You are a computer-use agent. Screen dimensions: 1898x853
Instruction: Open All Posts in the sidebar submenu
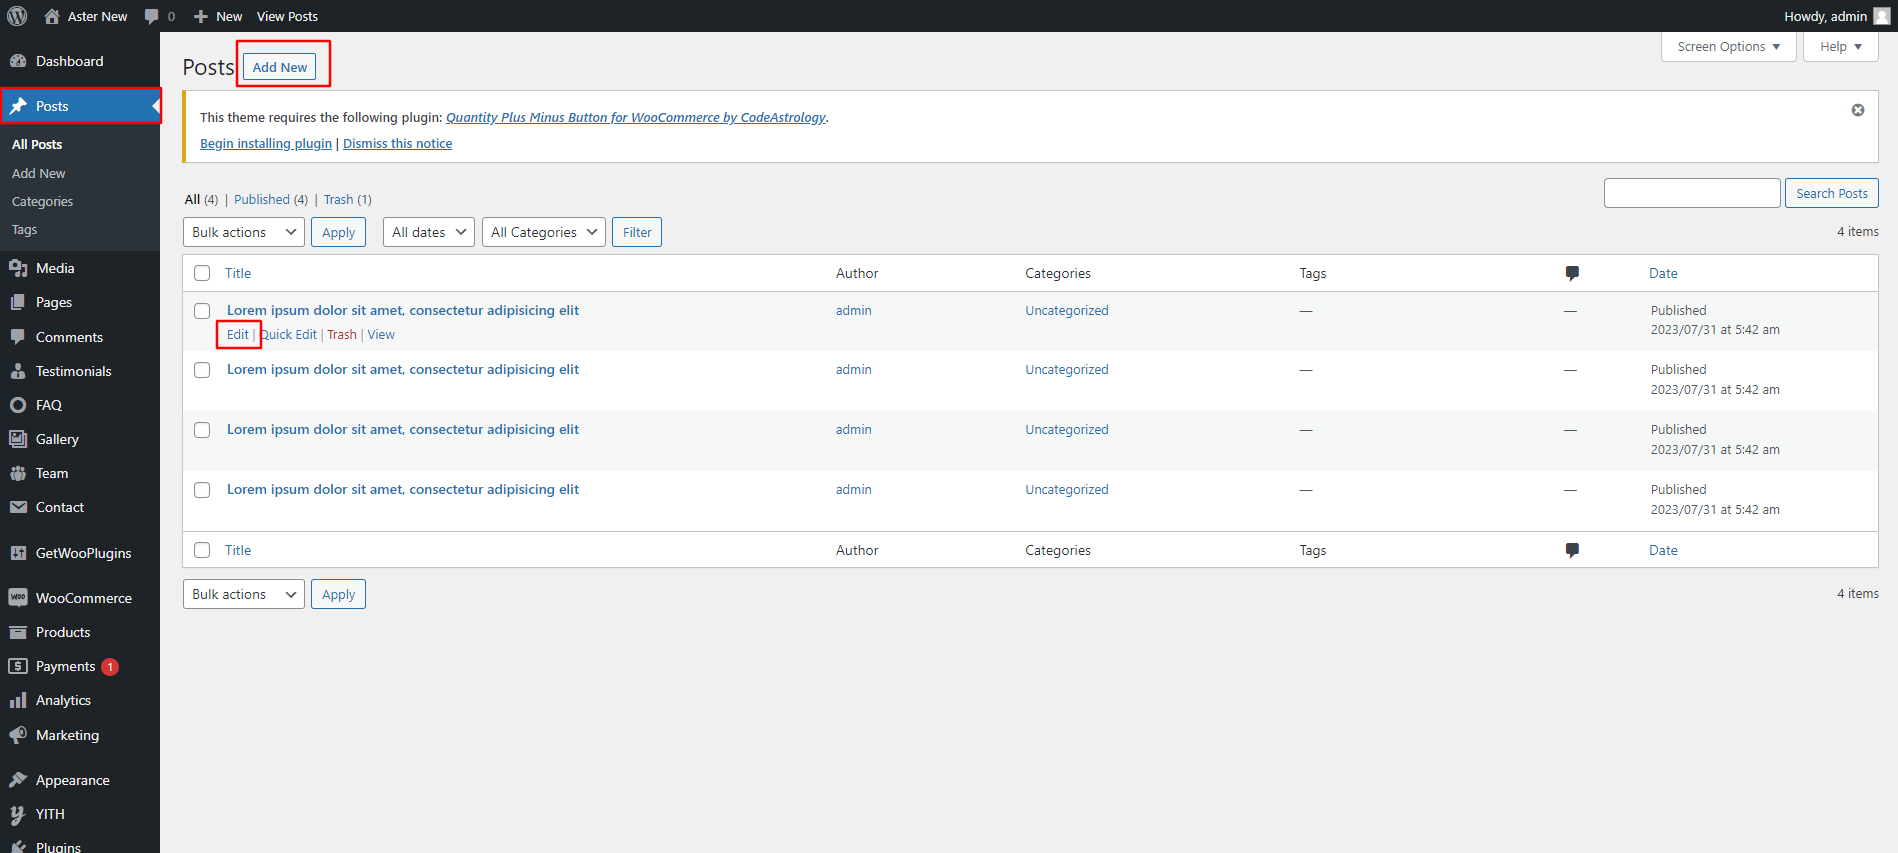pos(37,144)
